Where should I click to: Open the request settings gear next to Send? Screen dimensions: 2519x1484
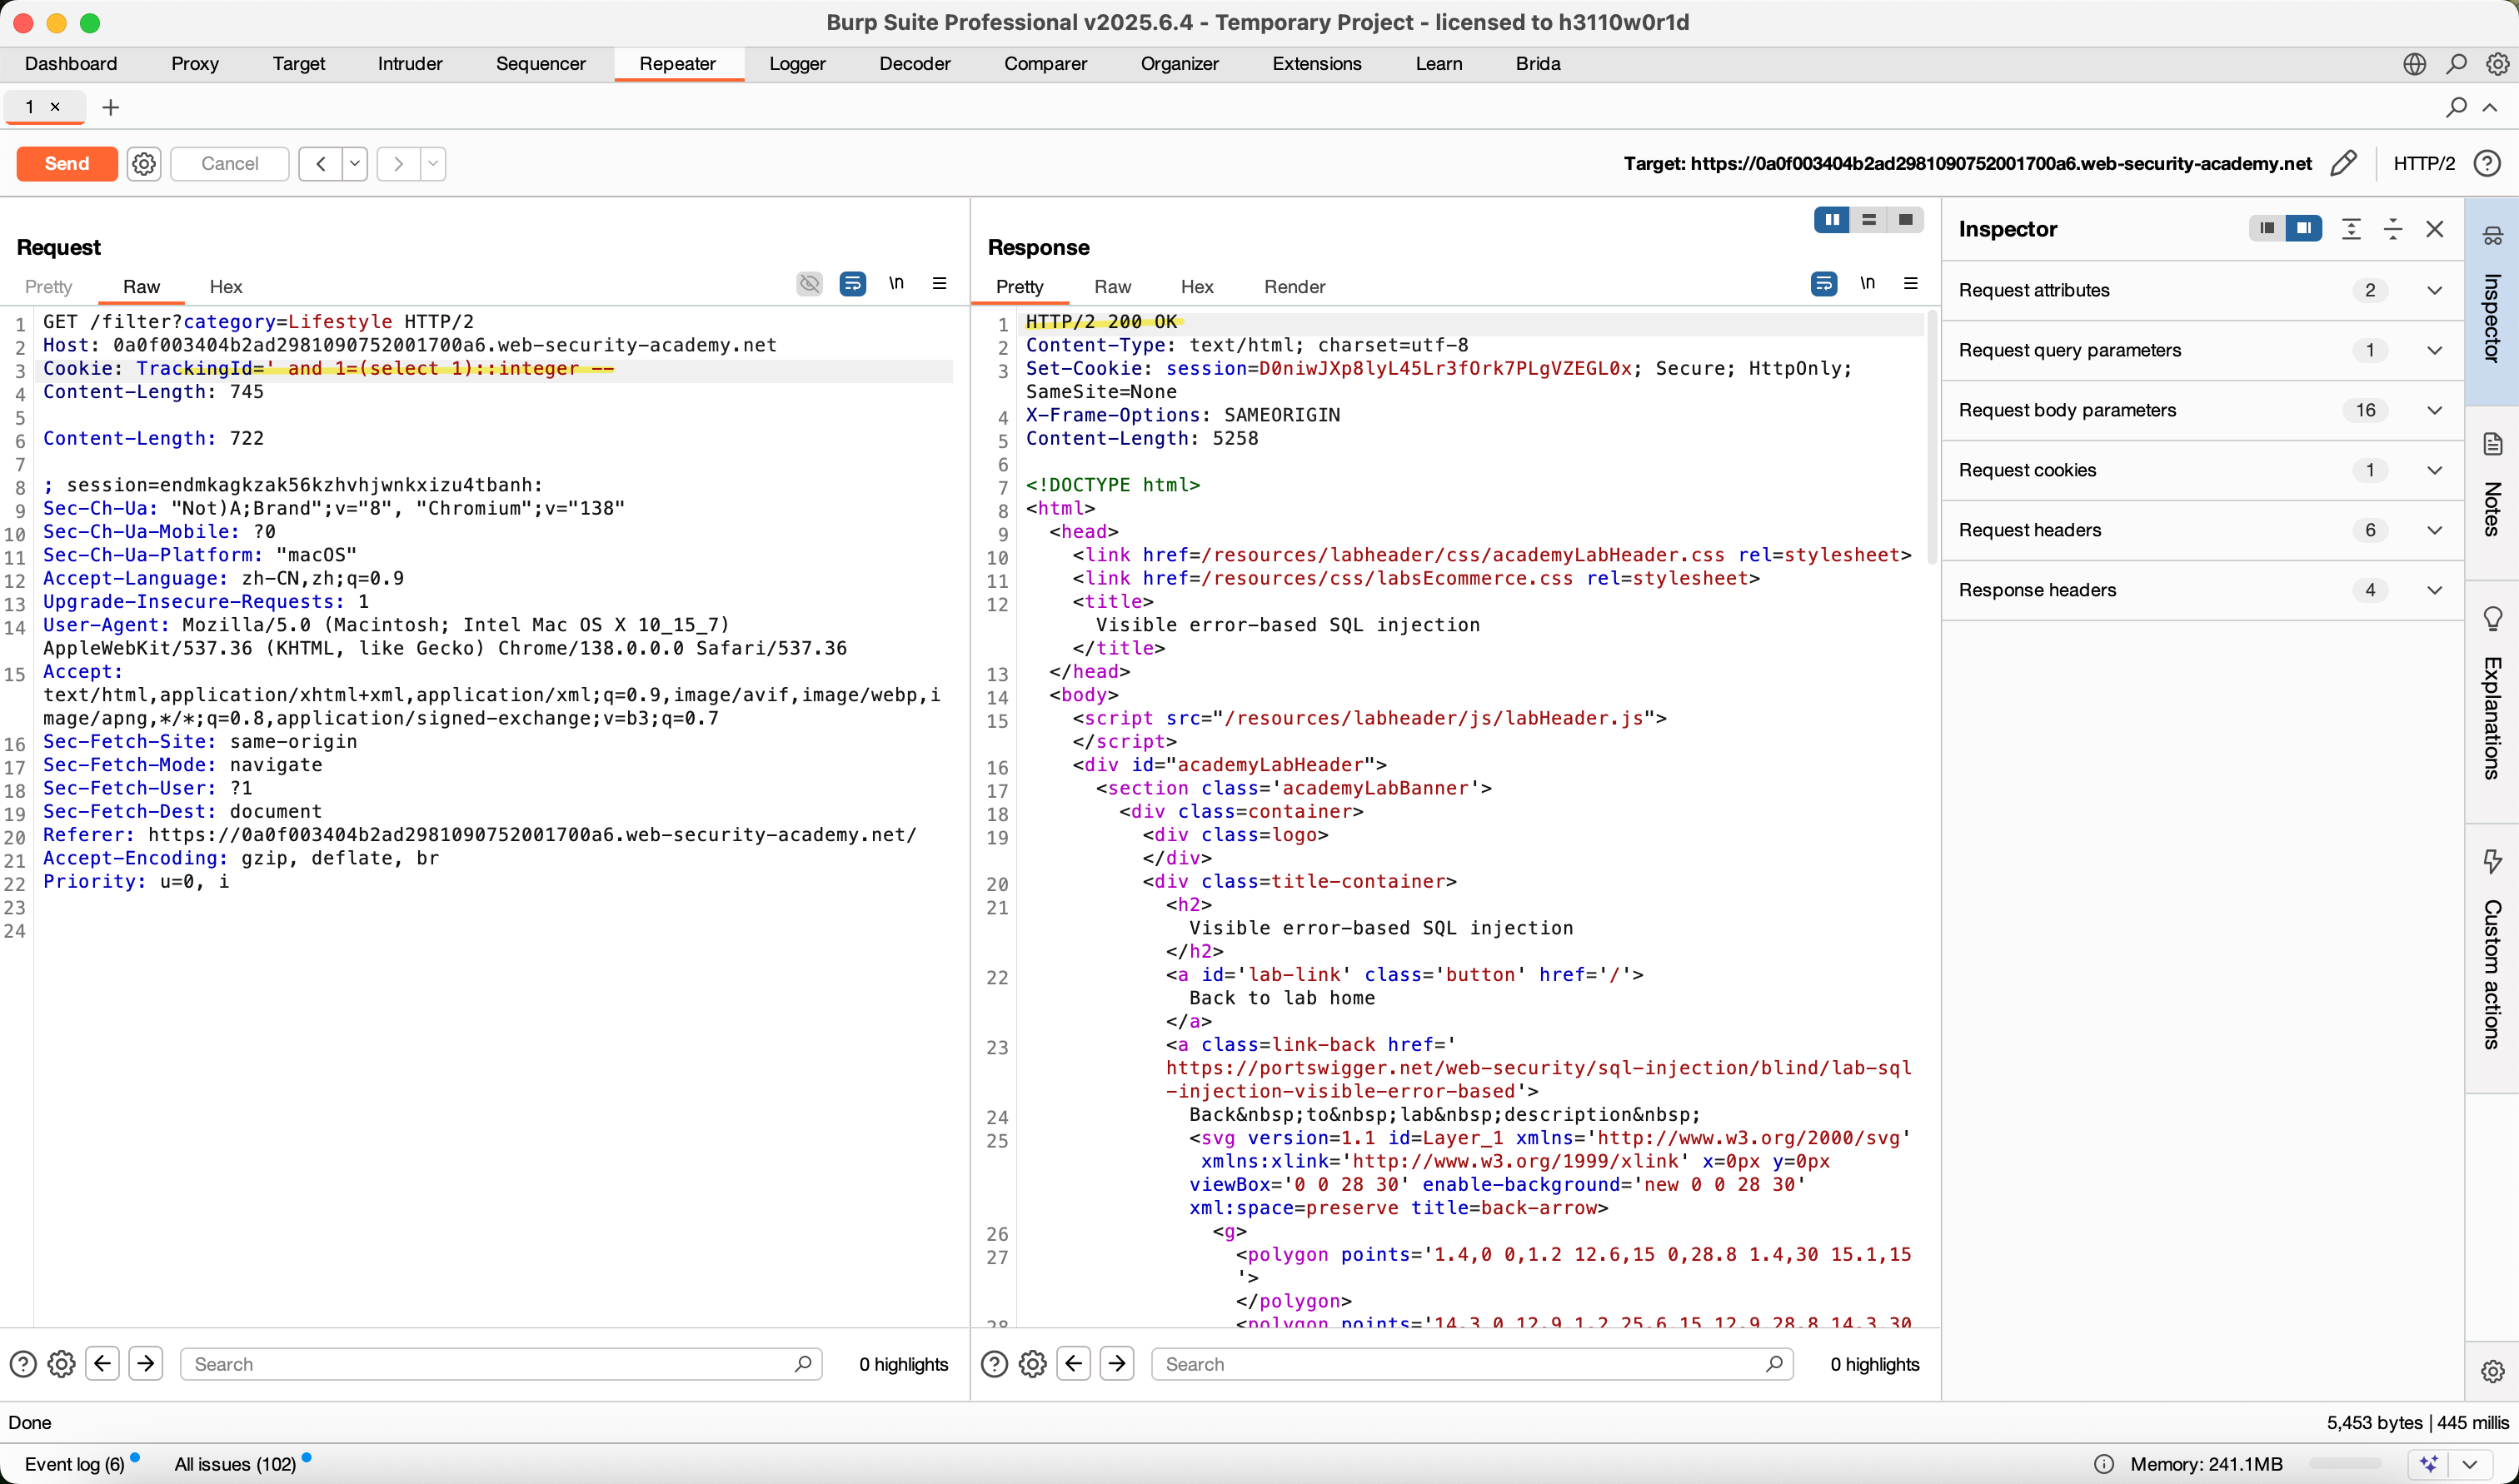[x=144, y=164]
